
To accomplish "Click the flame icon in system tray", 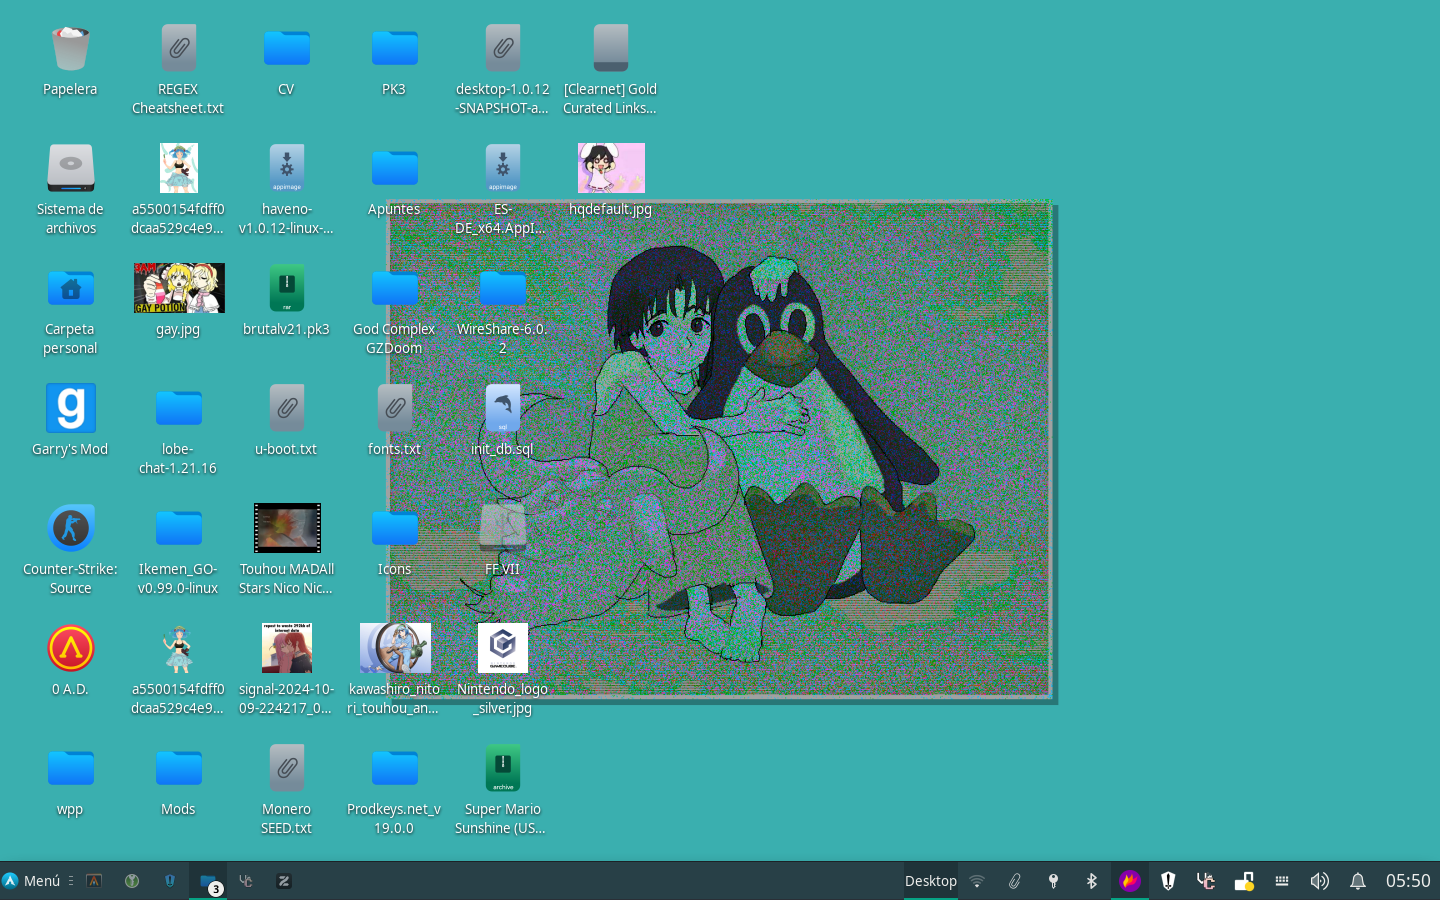I will click(1130, 881).
